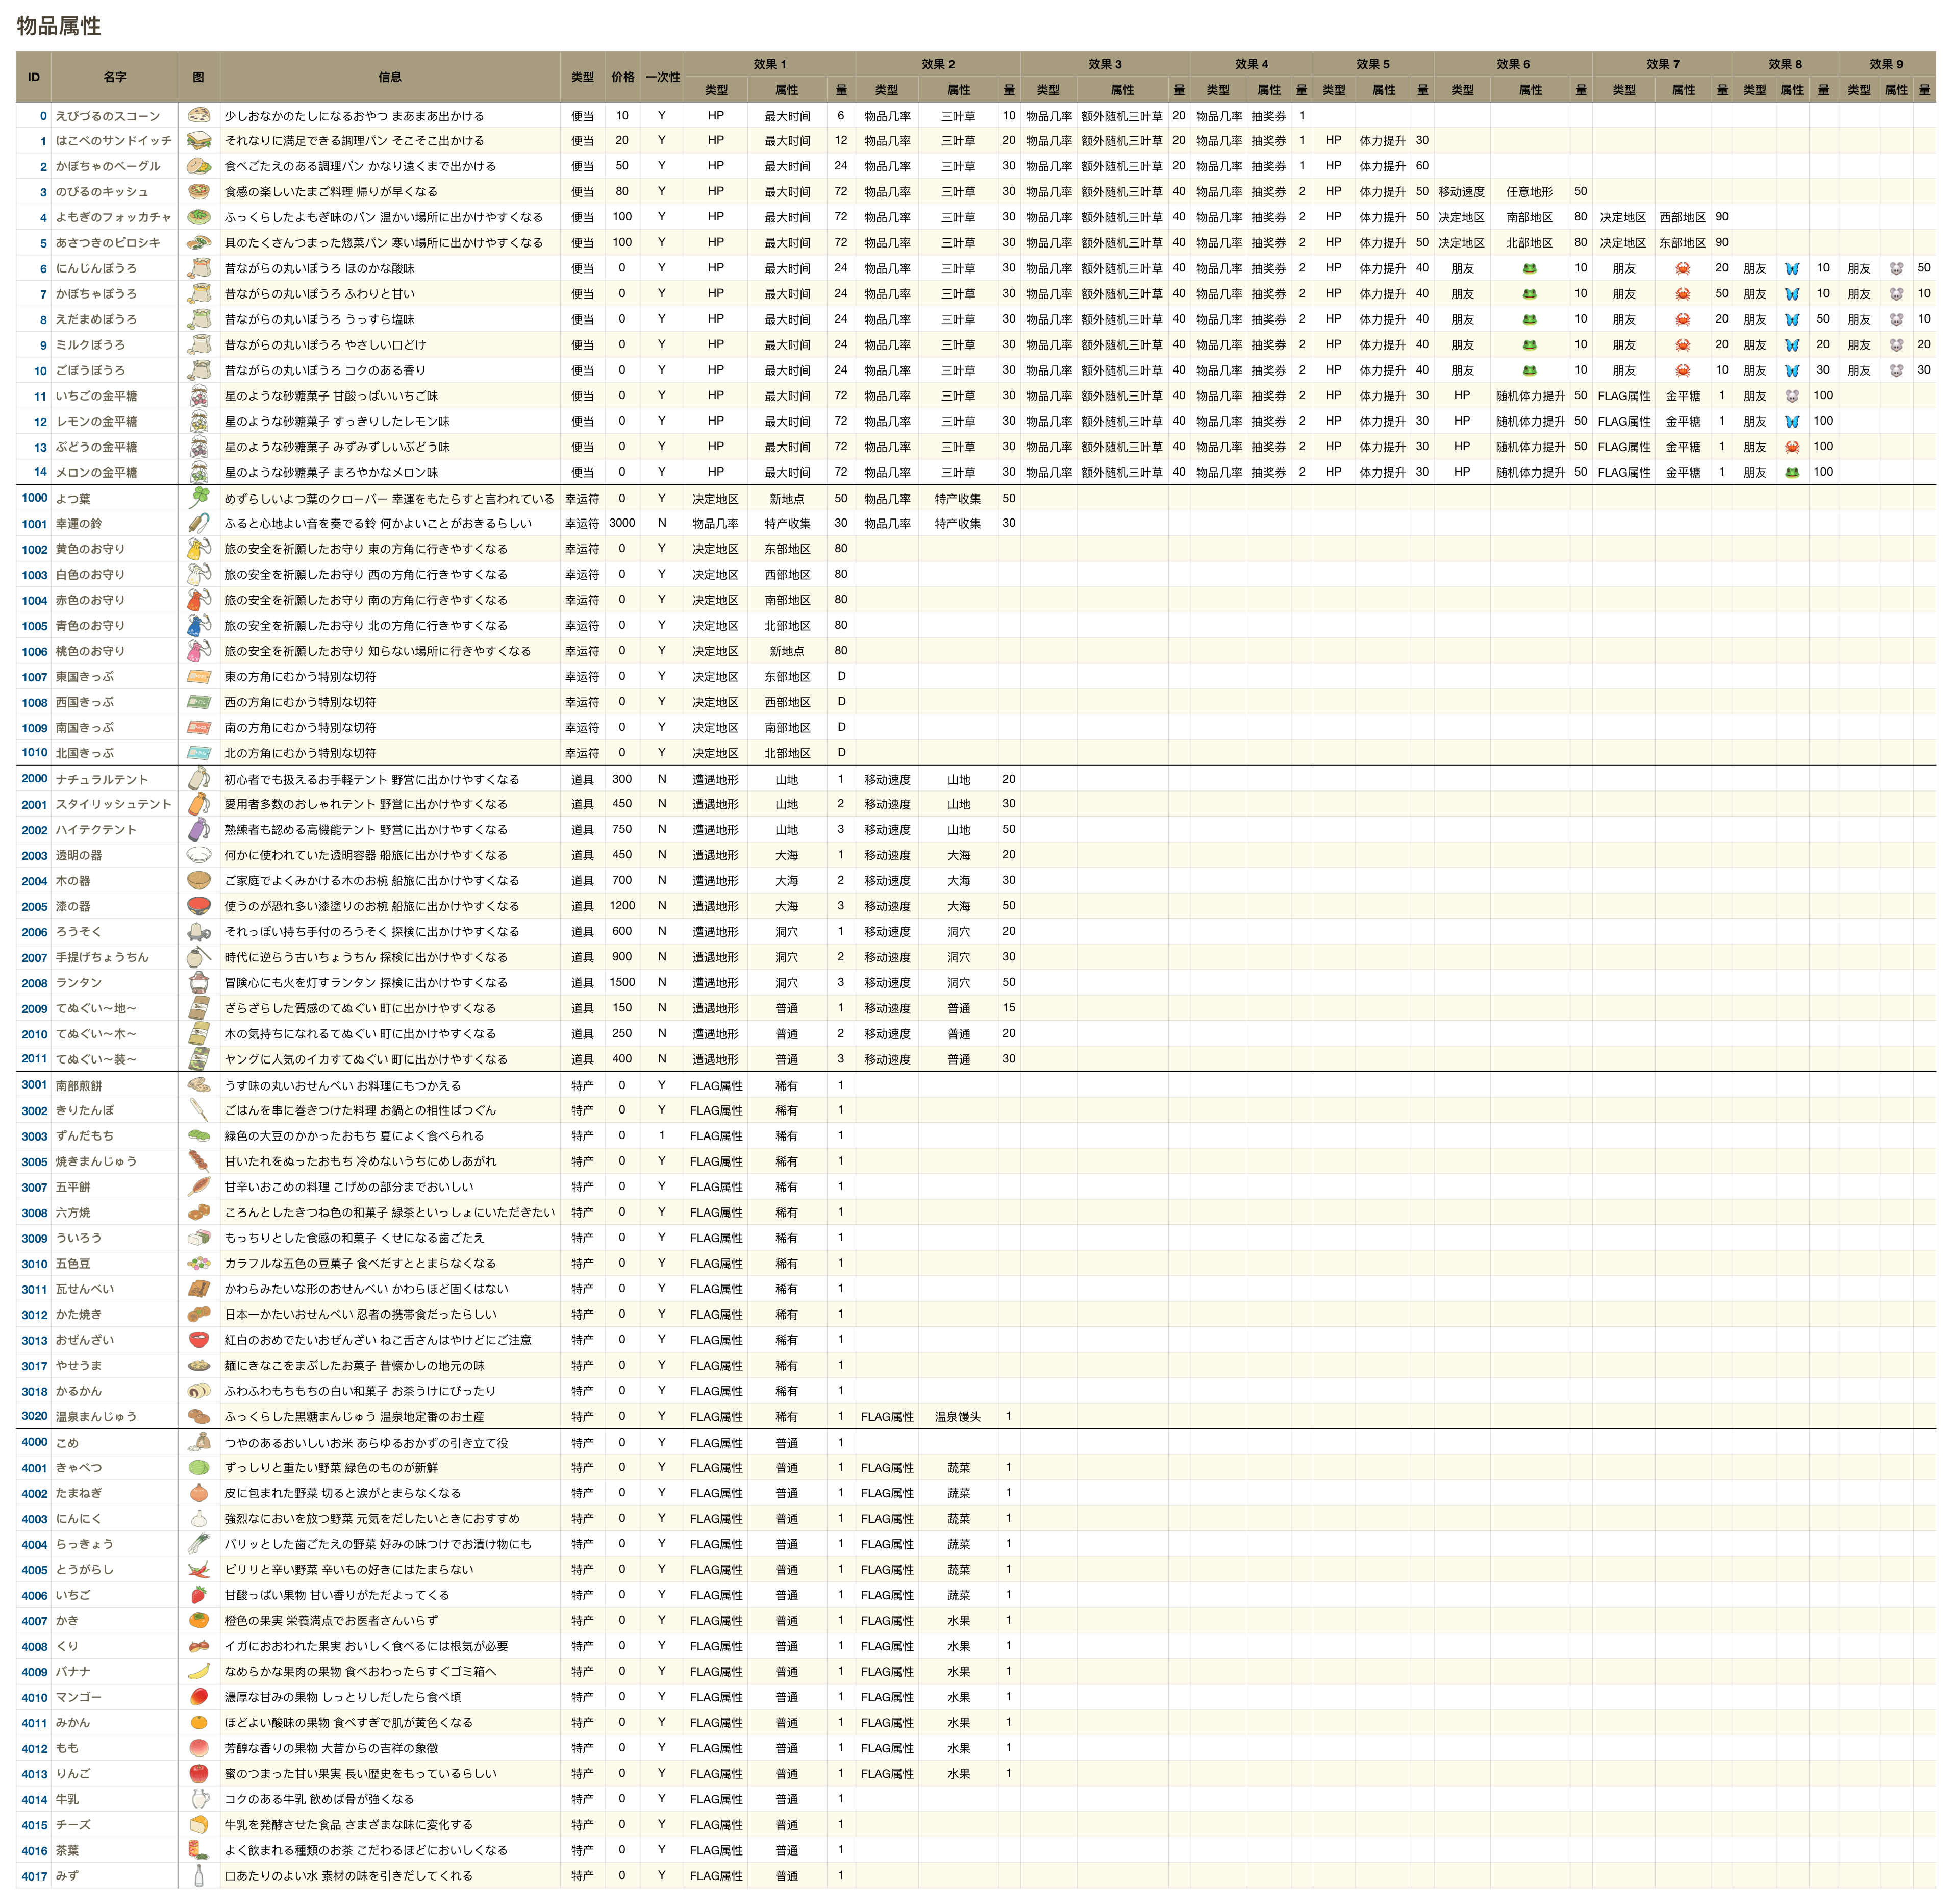Image resolution: width=1952 pixels, height=1904 pixels.
Task: Click the 黄色のお守り yellow charm icon
Action: point(199,549)
